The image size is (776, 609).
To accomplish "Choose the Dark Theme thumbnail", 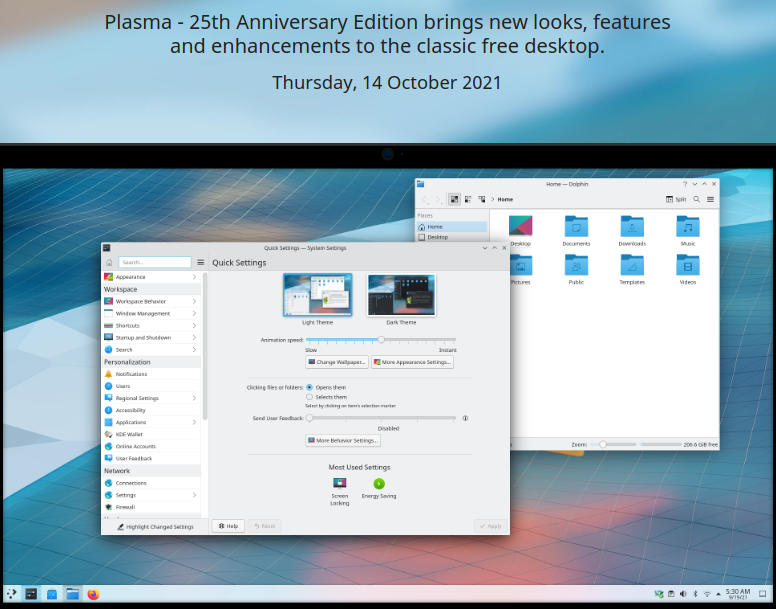I will (x=401, y=295).
